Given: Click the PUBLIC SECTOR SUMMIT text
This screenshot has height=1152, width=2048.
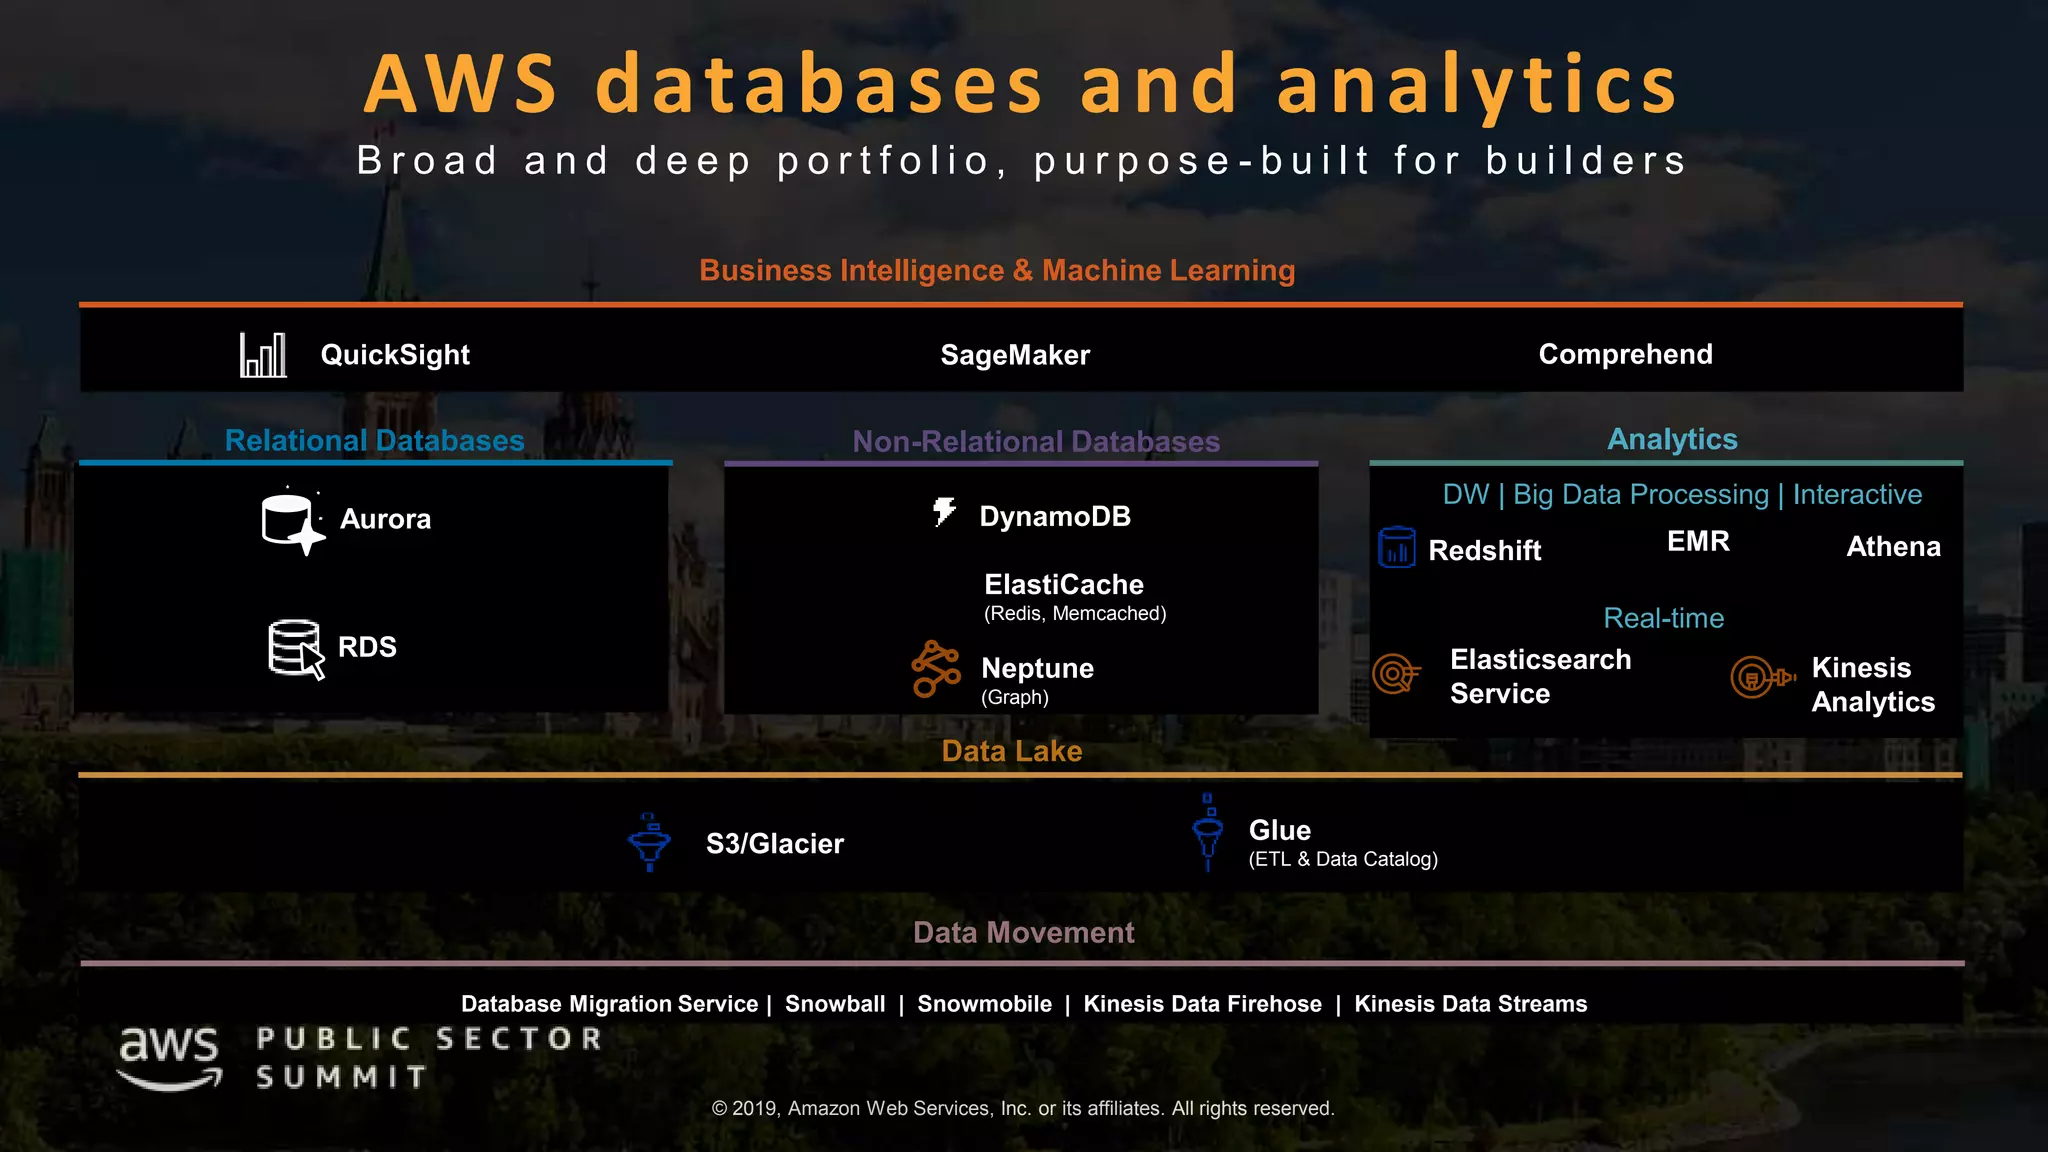Looking at the screenshot, I should click(x=429, y=1057).
